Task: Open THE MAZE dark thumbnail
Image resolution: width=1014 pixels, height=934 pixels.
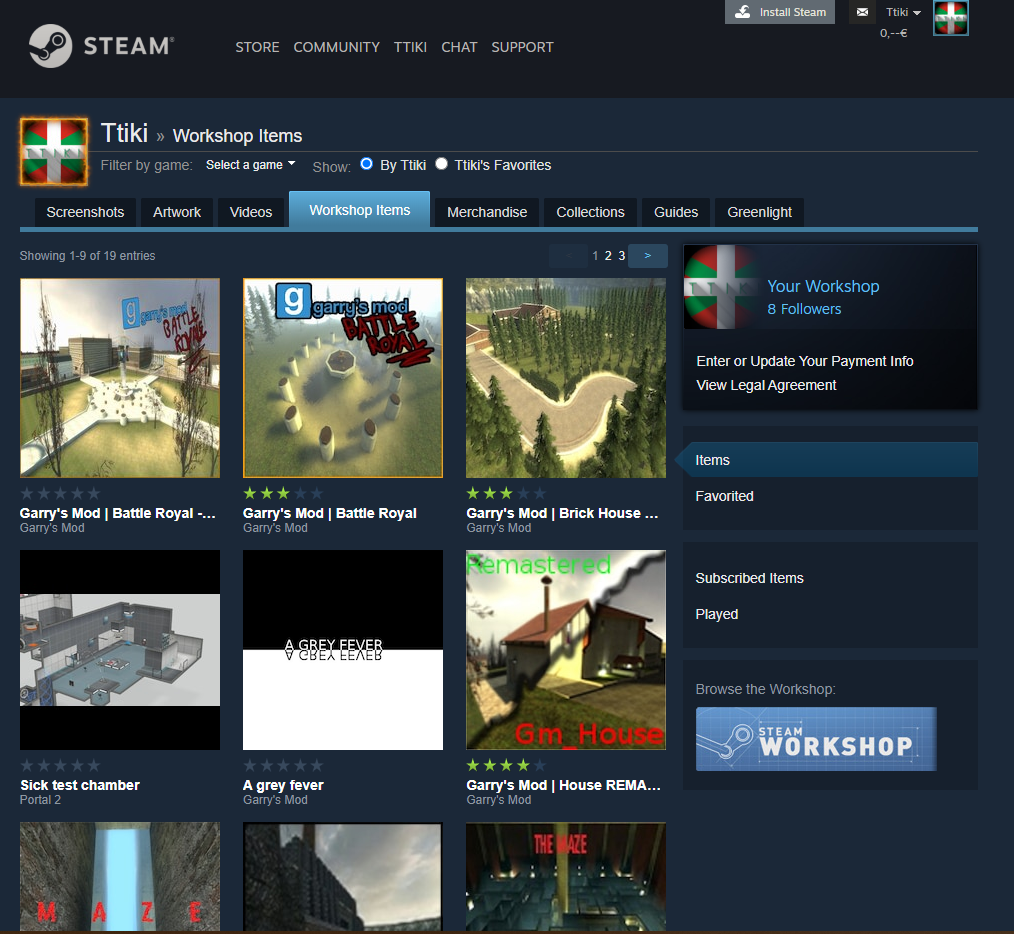Action: 566,876
